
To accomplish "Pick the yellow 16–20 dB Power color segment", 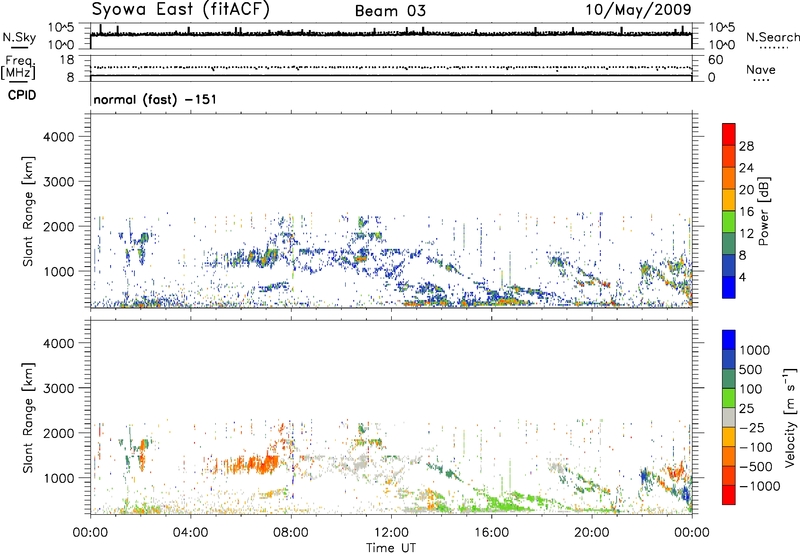I will click(729, 200).
